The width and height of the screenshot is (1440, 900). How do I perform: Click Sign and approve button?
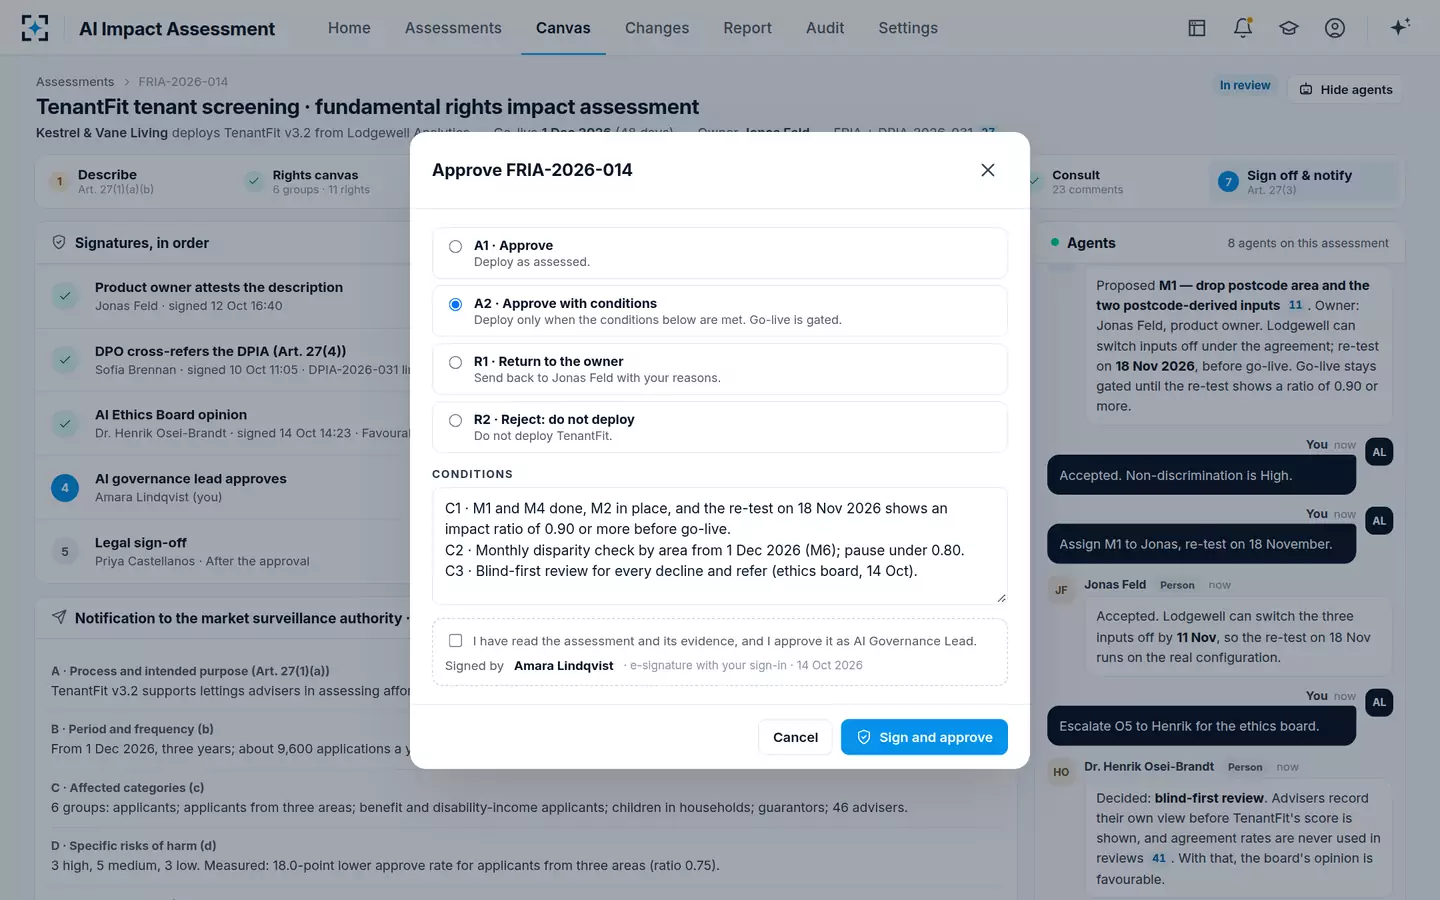[924, 737]
